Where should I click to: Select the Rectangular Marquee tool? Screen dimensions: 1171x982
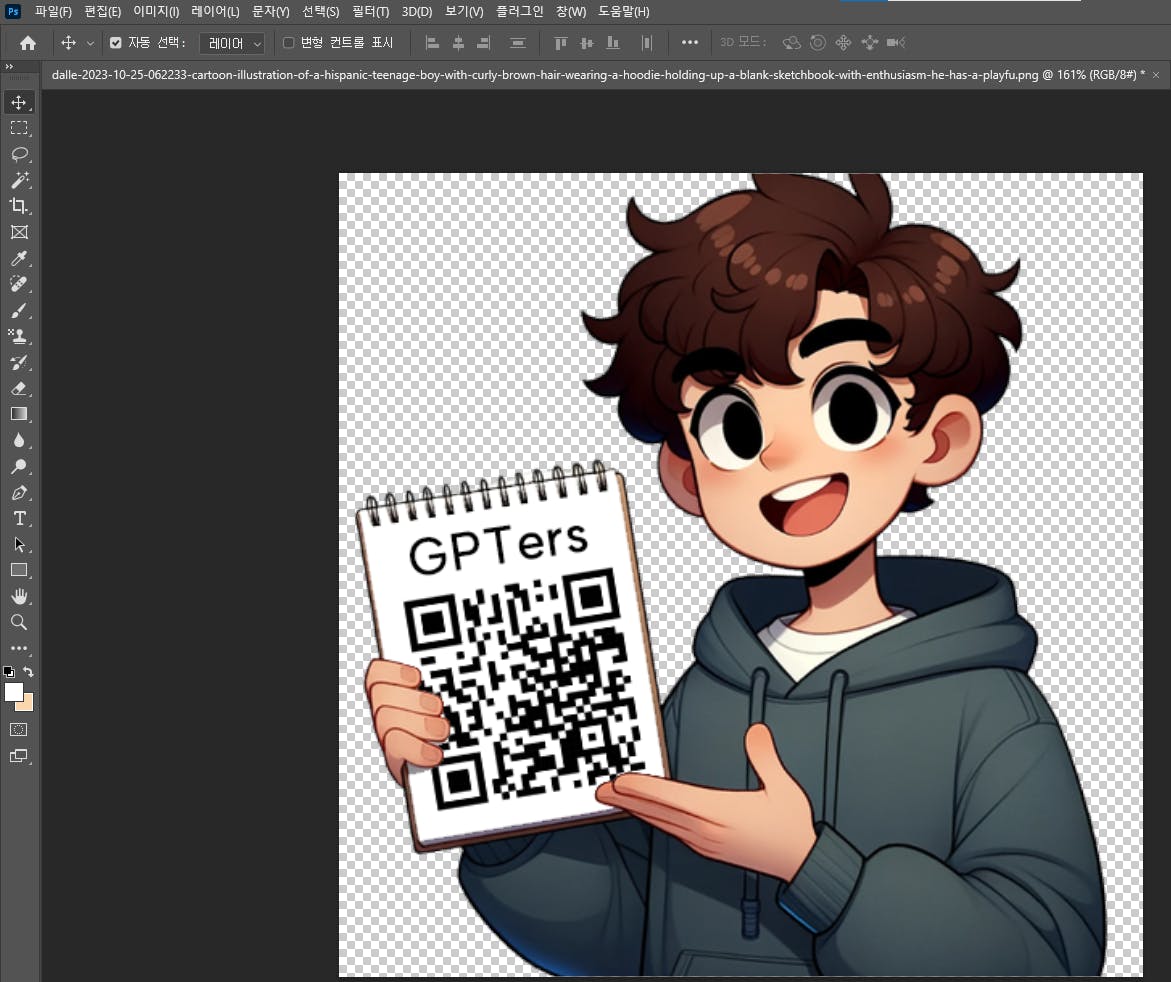tap(19, 128)
